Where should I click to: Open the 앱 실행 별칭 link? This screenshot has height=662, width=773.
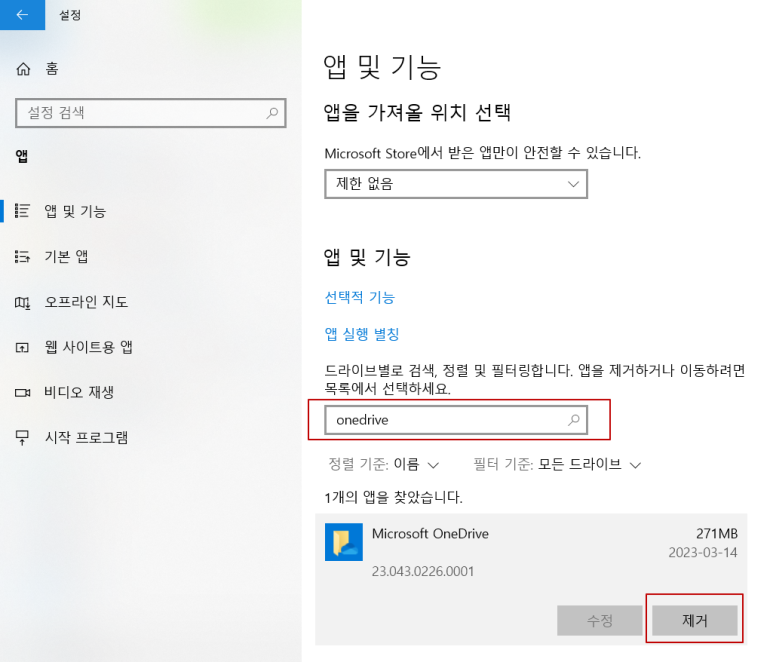[x=361, y=334]
